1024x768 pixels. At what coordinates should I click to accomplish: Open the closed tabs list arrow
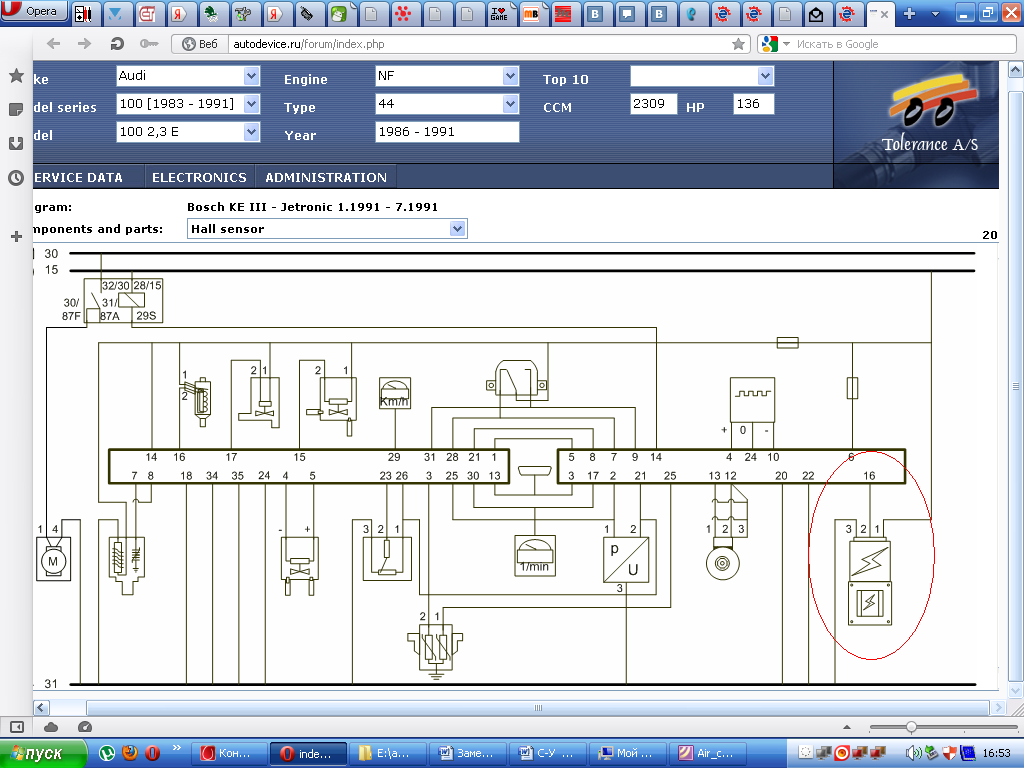click(x=935, y=14)
